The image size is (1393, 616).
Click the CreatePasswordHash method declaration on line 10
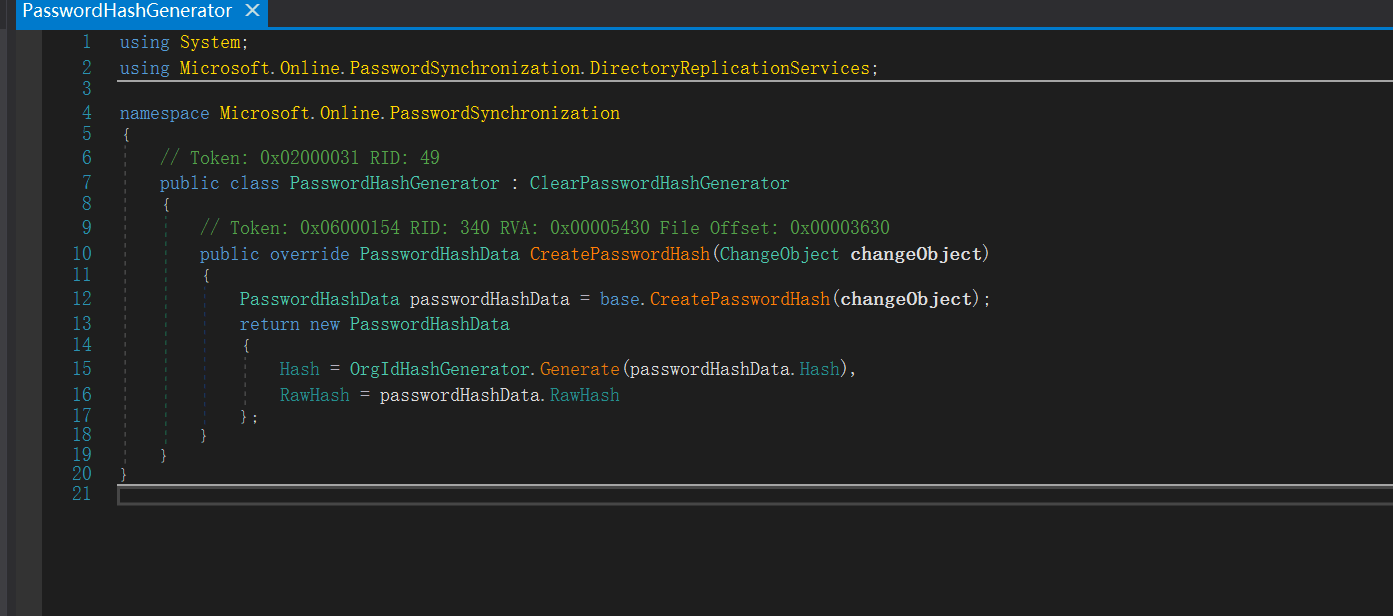[x=619, y=255]
